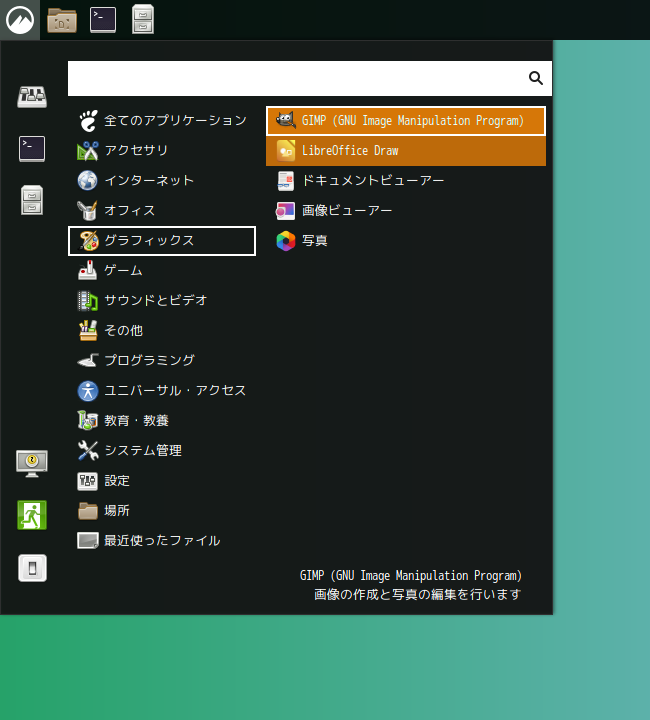Select the サウンドとビデオ category
This screenshot has height=720, width=650.
pyautogui.click(x=162, y=301)
